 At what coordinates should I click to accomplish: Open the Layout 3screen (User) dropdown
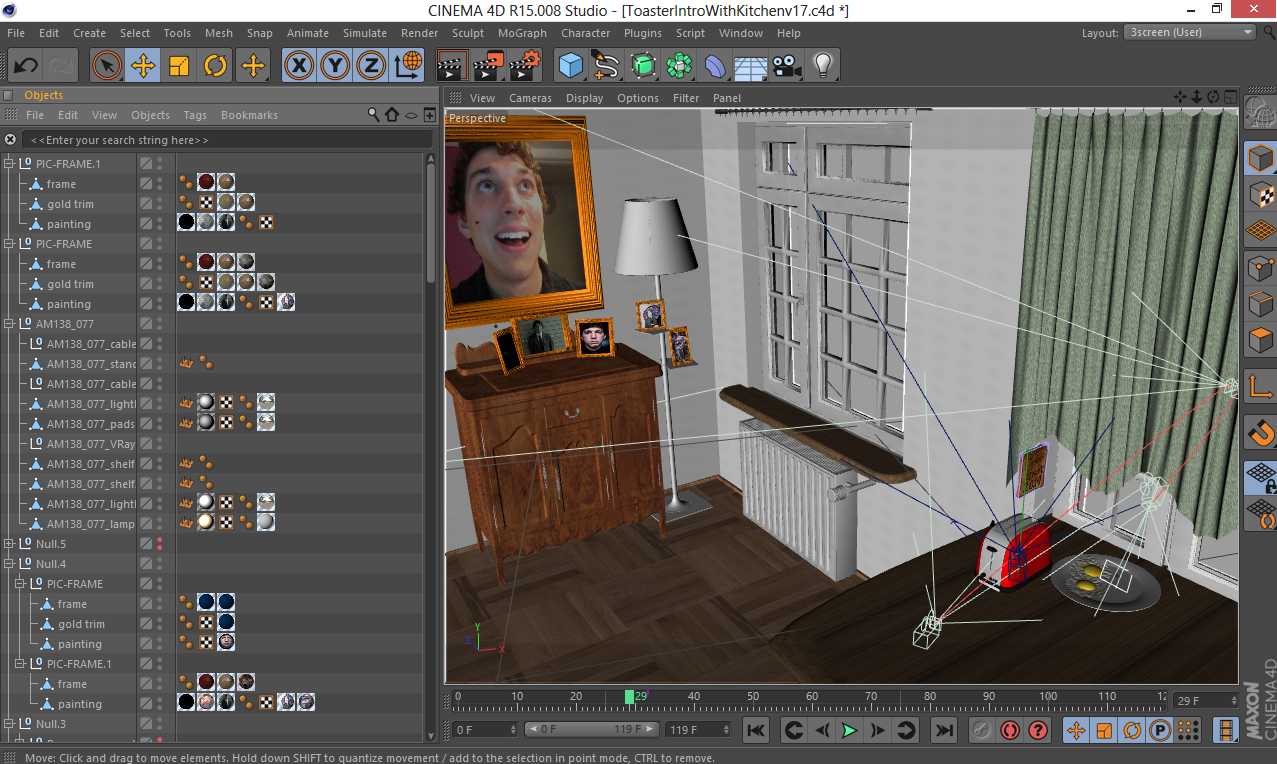(x=1190, y=32)
